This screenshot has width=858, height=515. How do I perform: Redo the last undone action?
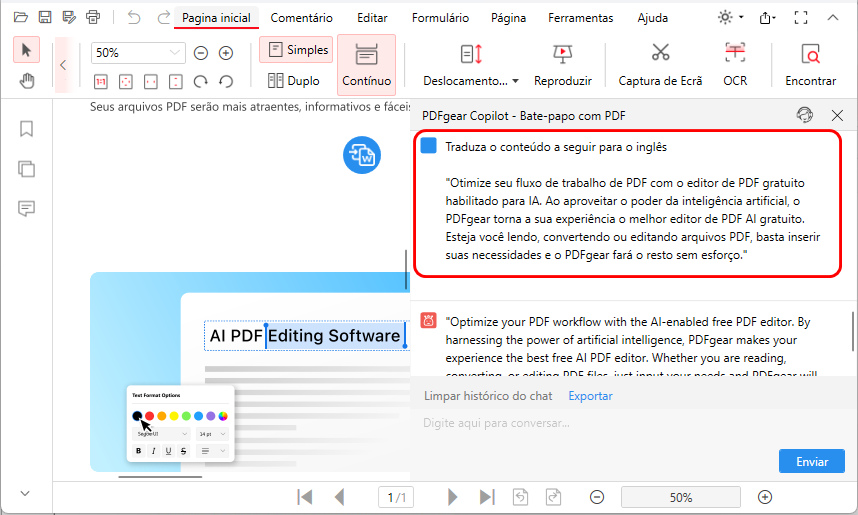coord(163,18)
